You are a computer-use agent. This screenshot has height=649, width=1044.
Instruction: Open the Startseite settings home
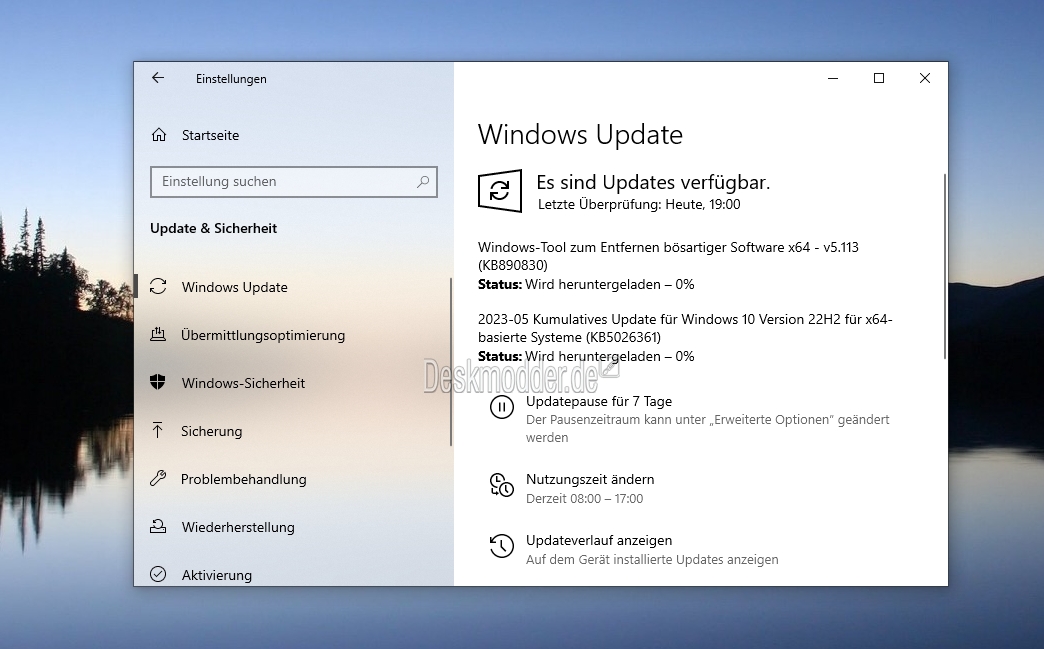click(x=210, y=135)
